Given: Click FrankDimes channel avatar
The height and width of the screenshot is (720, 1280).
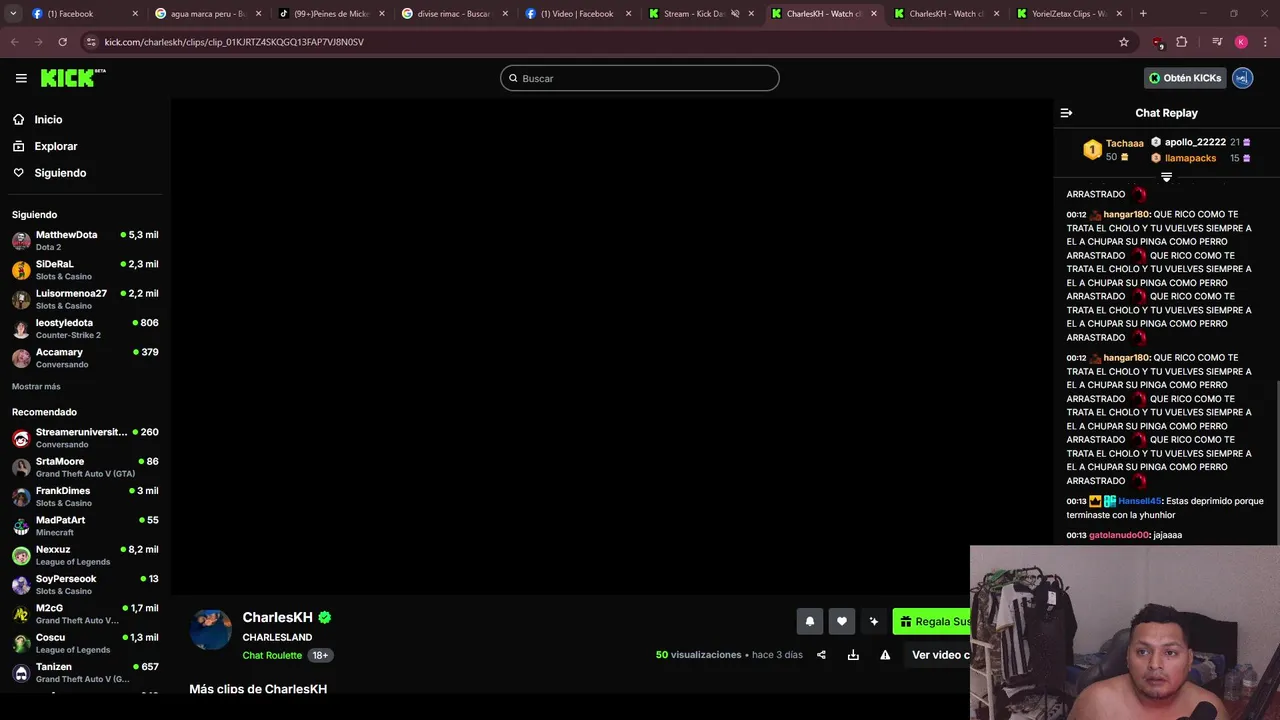Looking at the screenshot, I should point(21,497).
